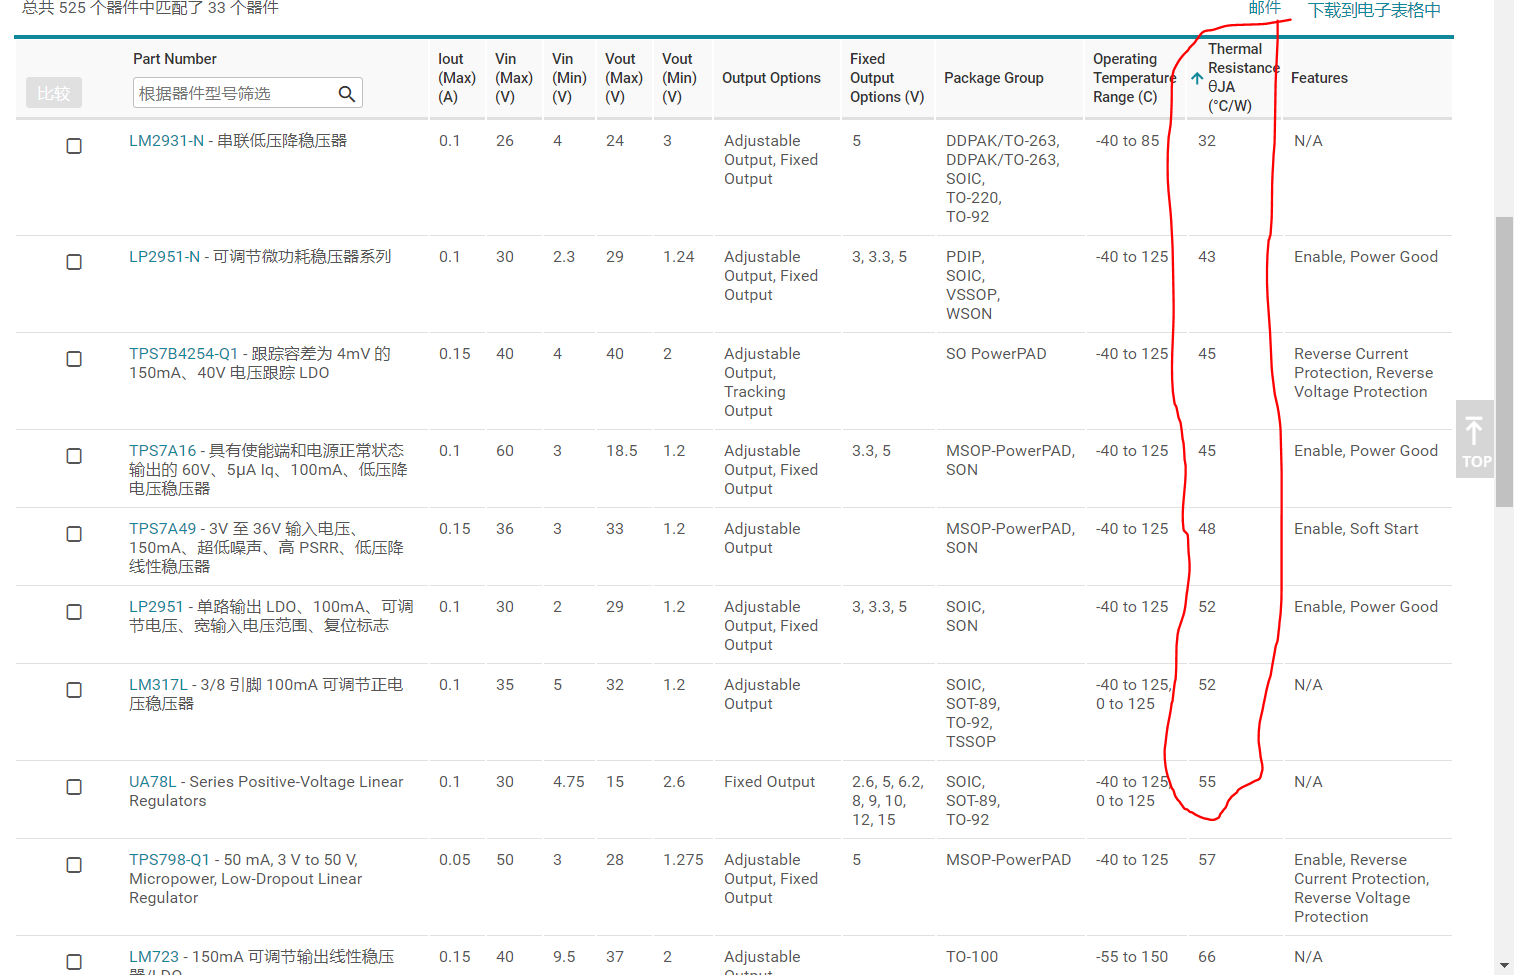Click the Package Group column header
The height and width of the screenshot is (975, 1514).
tap(994, 78)
